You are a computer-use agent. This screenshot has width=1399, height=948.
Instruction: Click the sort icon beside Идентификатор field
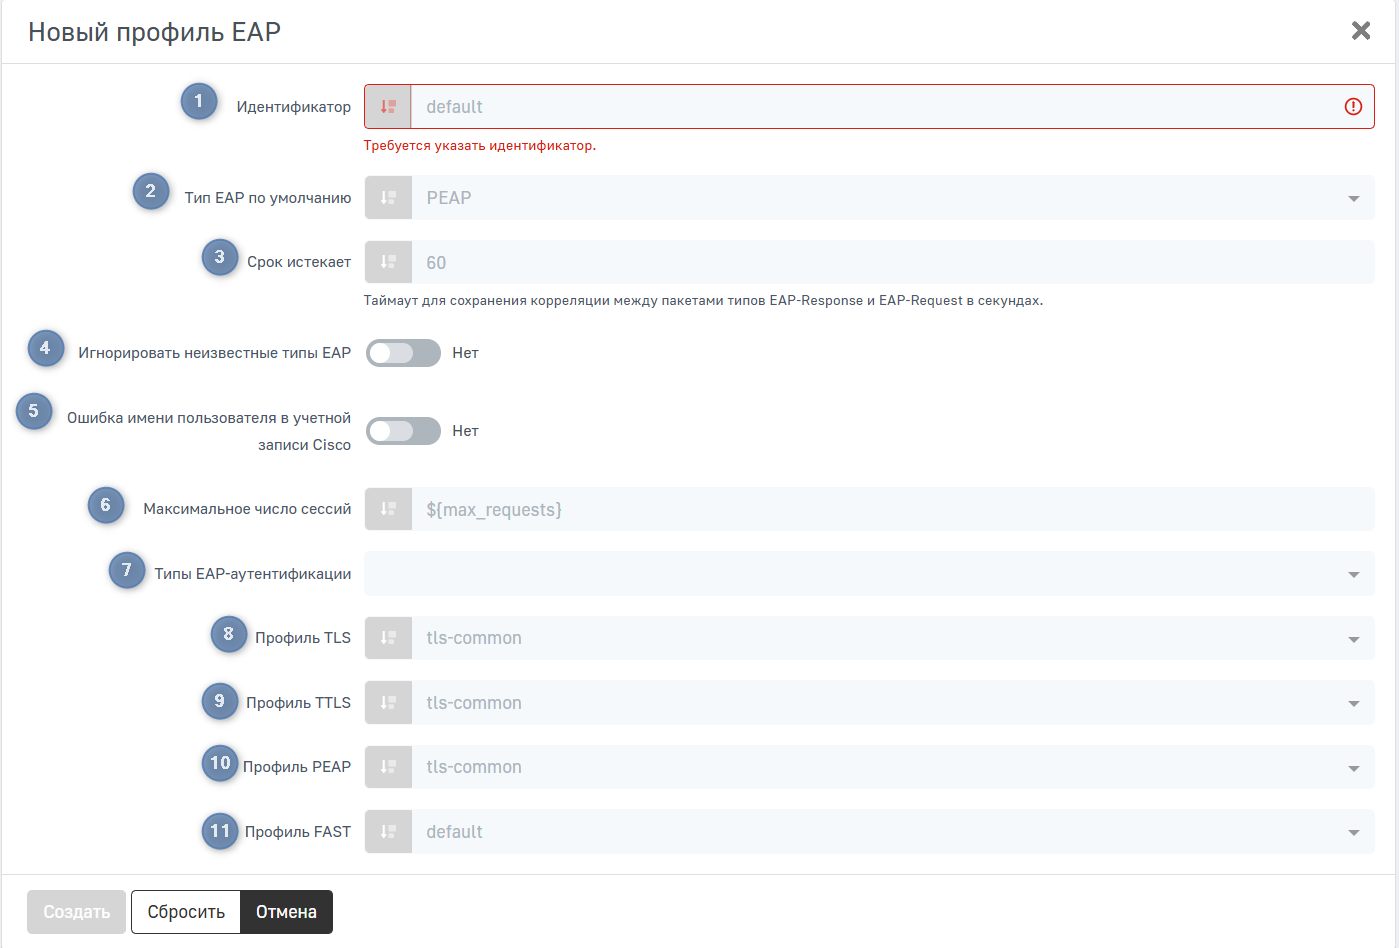click(x=388, y=107)
